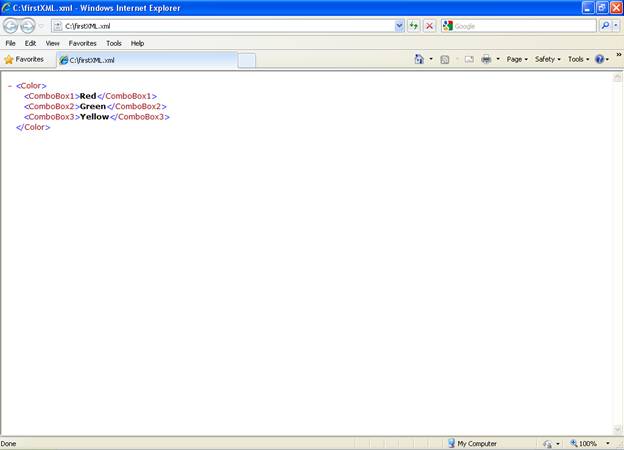Click the Forward navigation arrow
The height and width of the screenshot is (450, 624).
click(27, 26)
